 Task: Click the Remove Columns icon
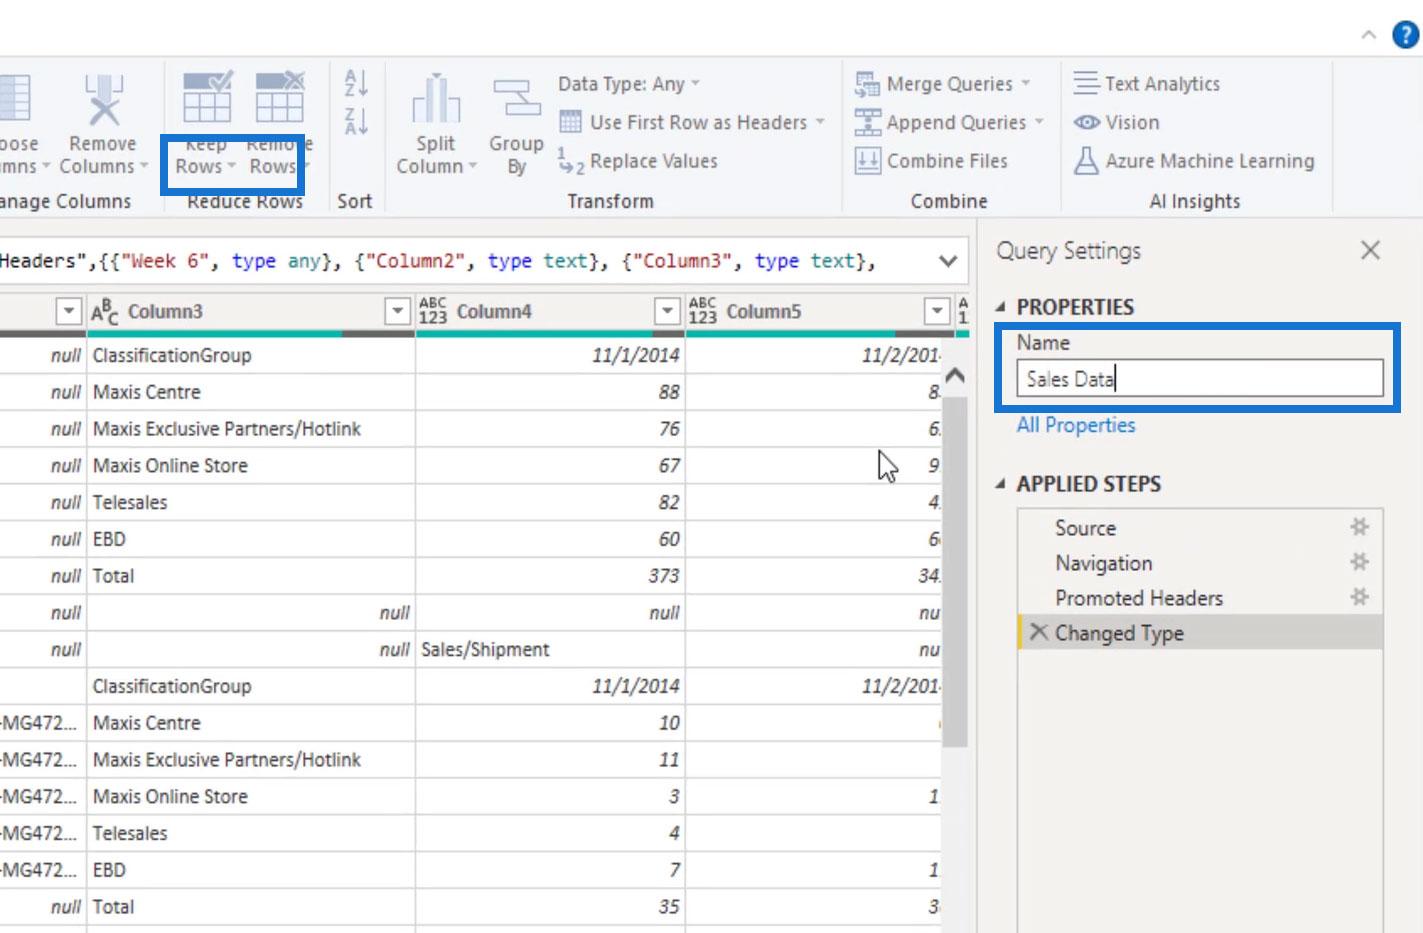pos(103,101)
